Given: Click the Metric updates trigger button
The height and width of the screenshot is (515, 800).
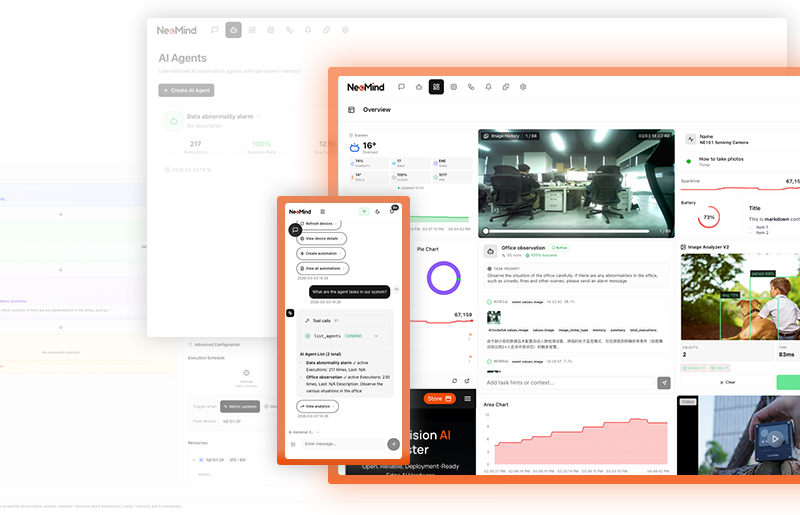Looking at the screenshot, I should [240, 406].
